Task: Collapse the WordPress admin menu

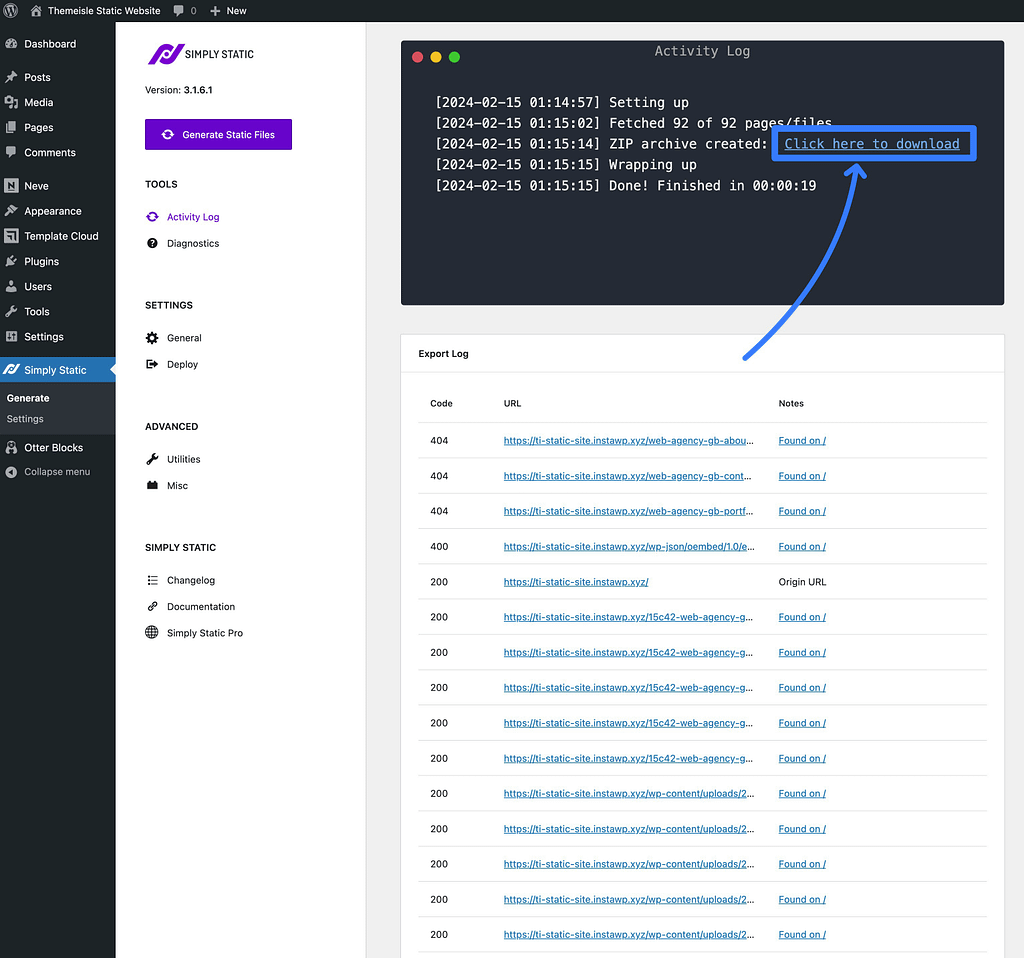Action: click(56, 472)
